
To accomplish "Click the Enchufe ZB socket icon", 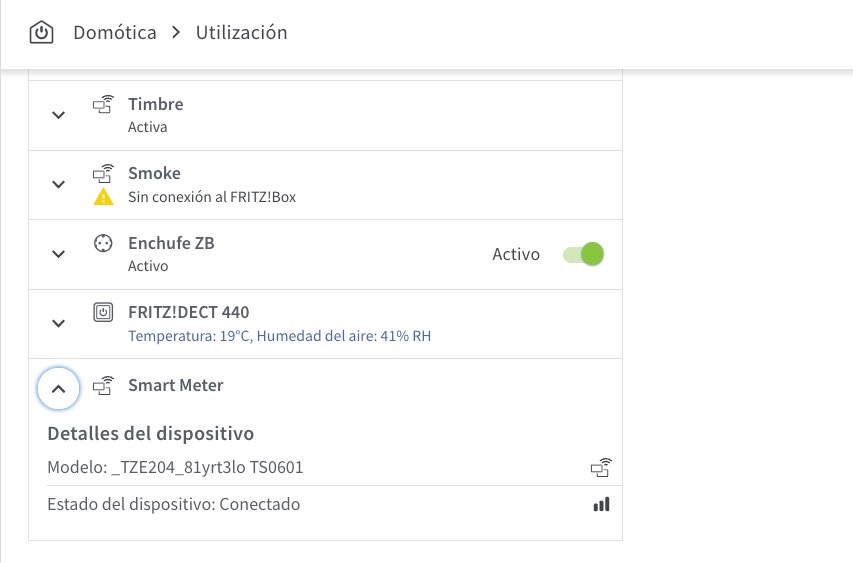I will (x=103, y=243).
